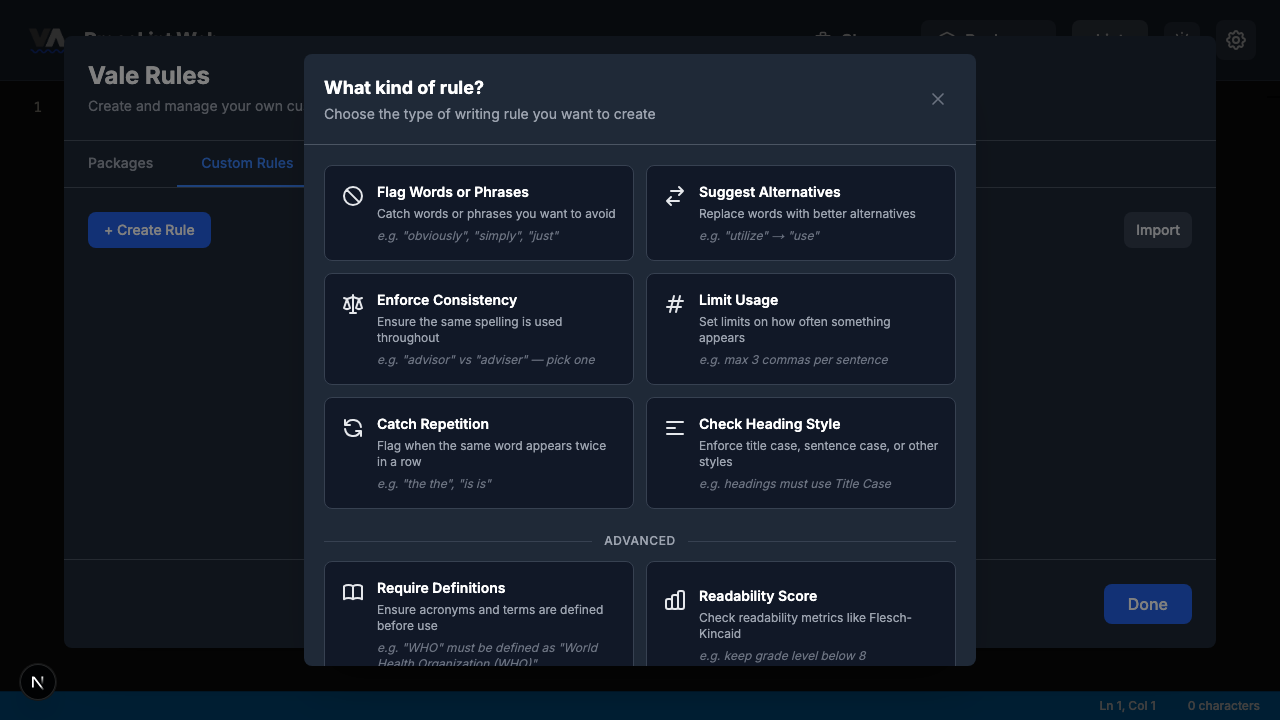Close the rule type dialog

click(938, 99)
